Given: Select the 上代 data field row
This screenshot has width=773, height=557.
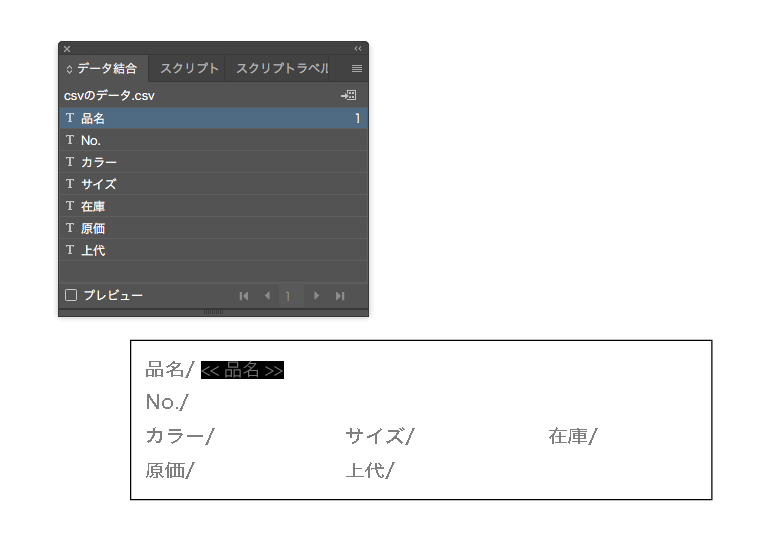Looking at the screenshot, I should 213,250.
